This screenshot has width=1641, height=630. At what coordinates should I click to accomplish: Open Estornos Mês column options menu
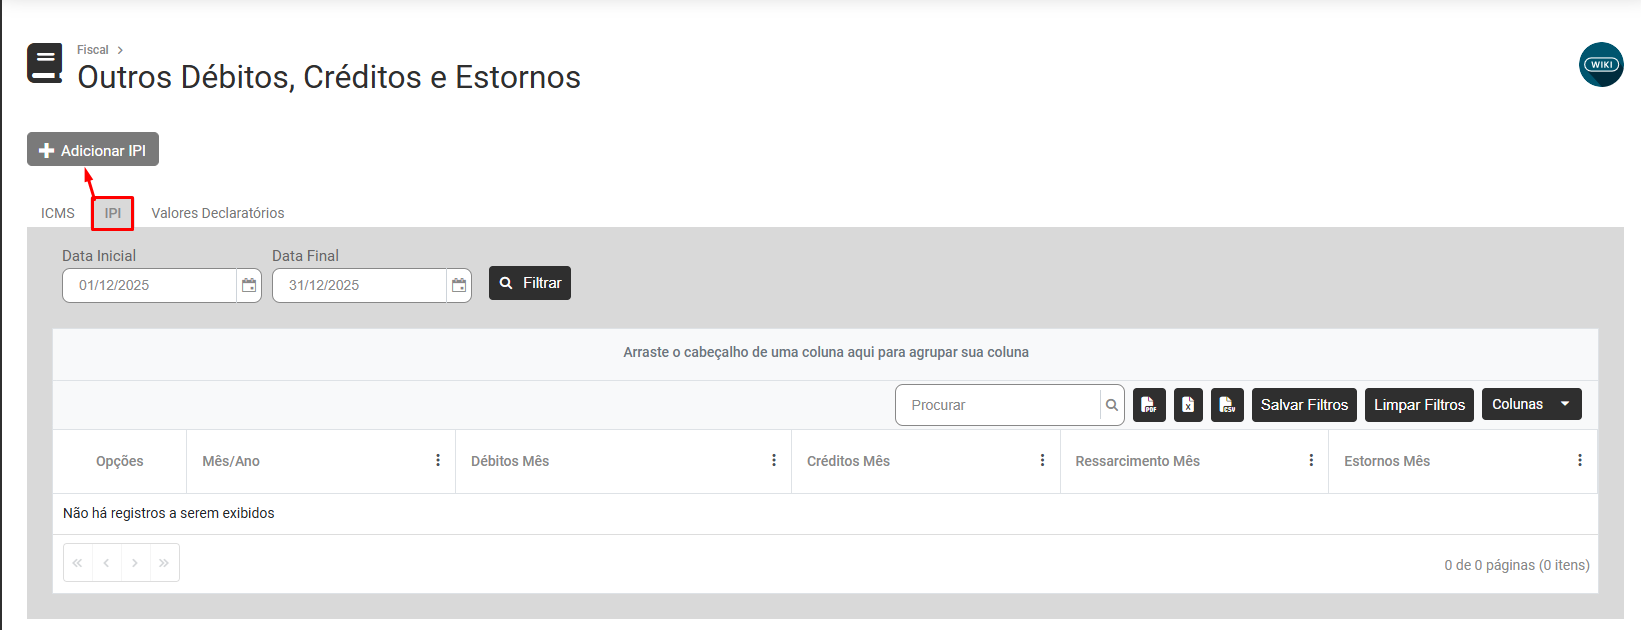[1580, 460]
